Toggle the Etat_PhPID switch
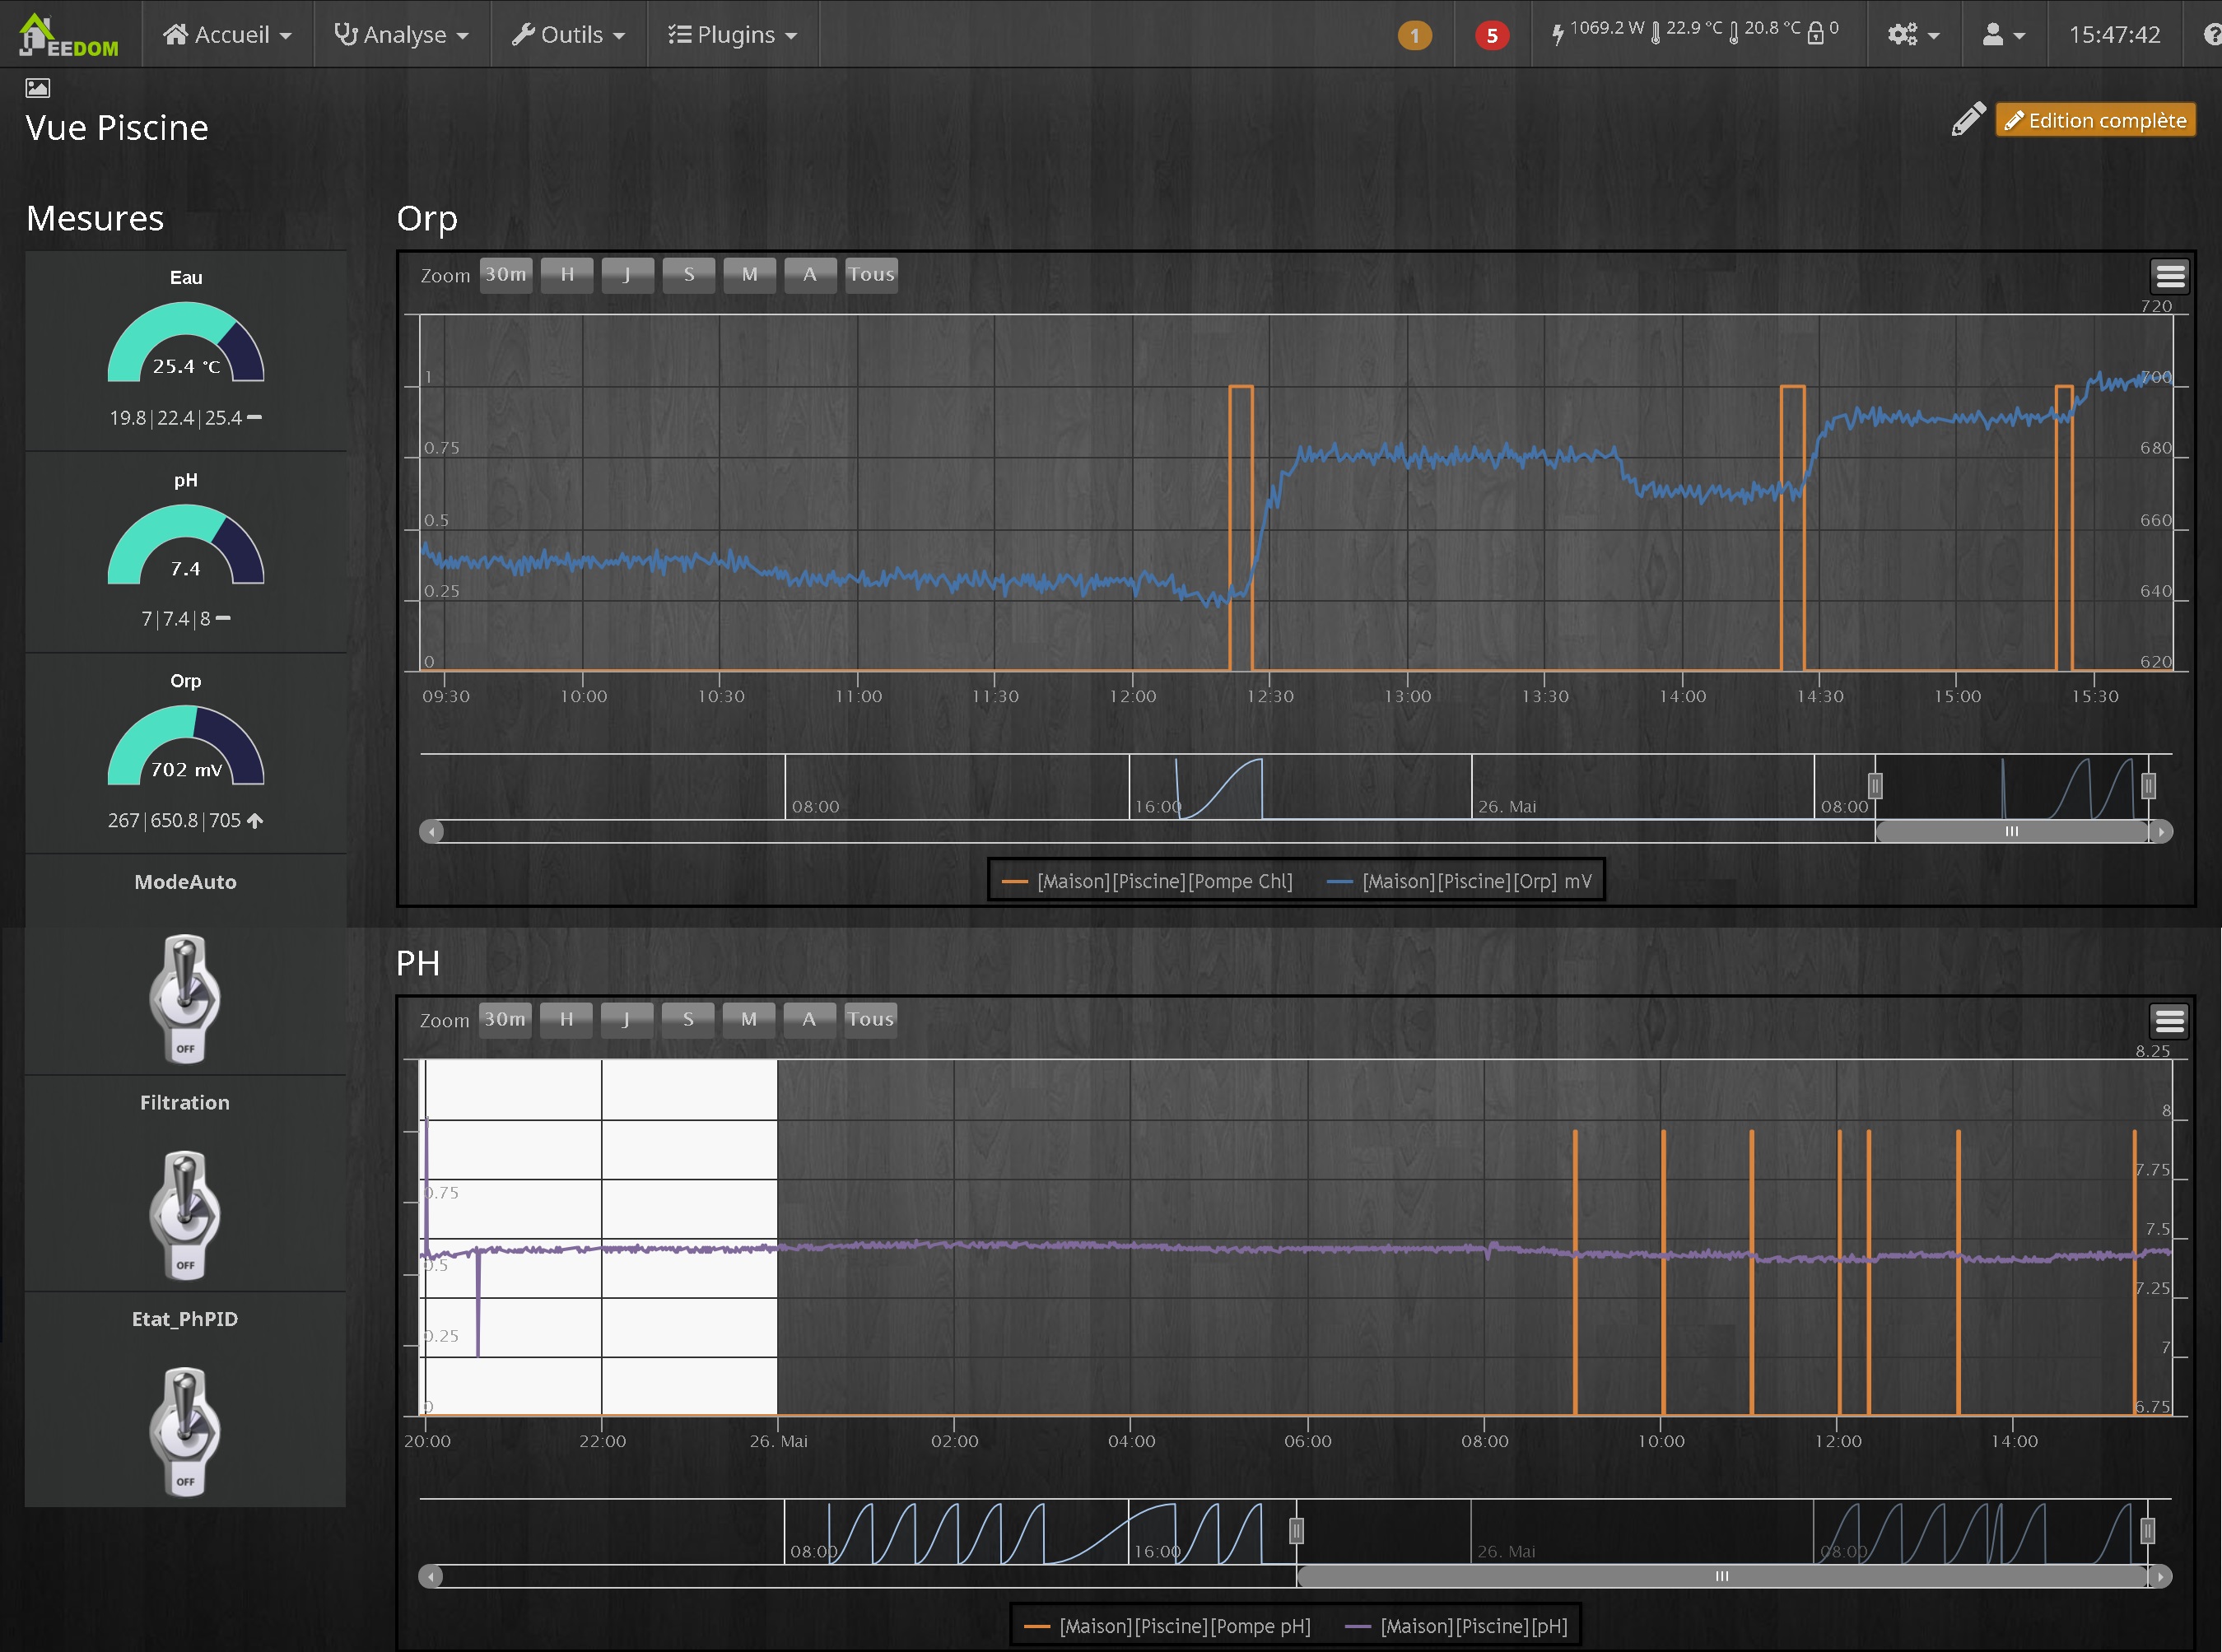The image size is (2222, 1652). coord(185,1431)
